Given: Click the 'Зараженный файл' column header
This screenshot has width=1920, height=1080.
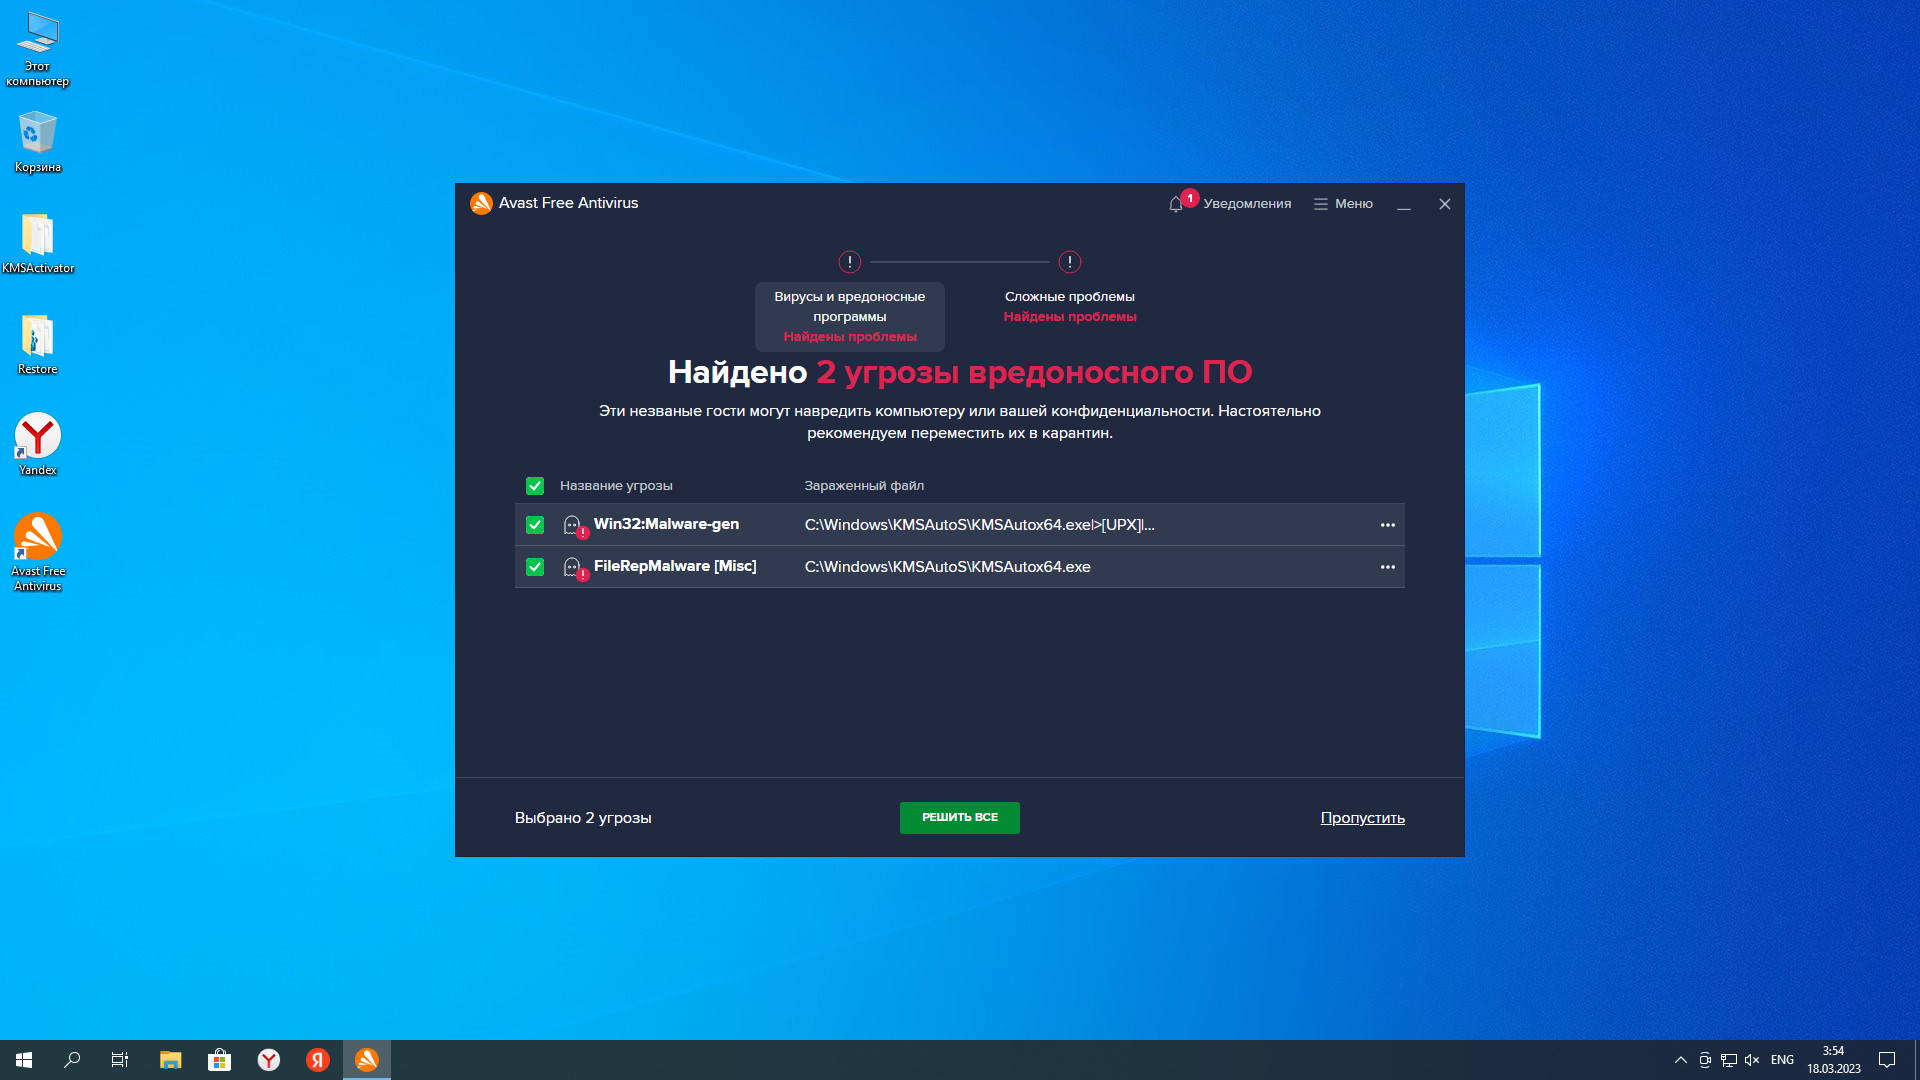Looking at the screenshot, I should (864, 486).
